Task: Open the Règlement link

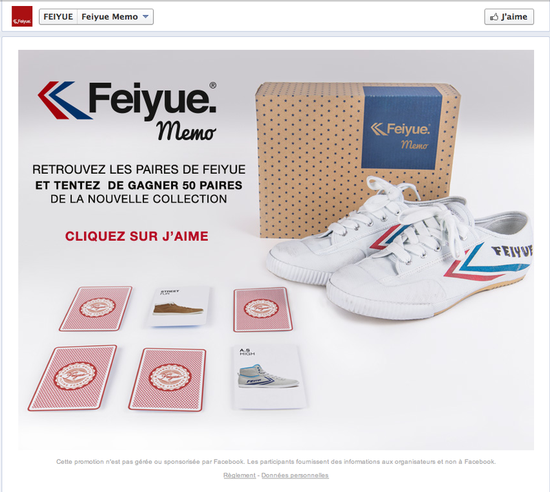Action: tap(240, 475)
